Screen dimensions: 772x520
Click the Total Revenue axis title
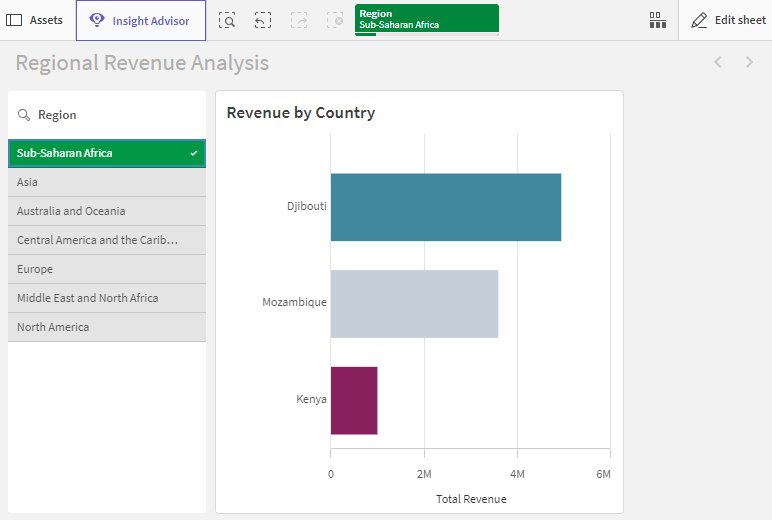pos(471,499)
